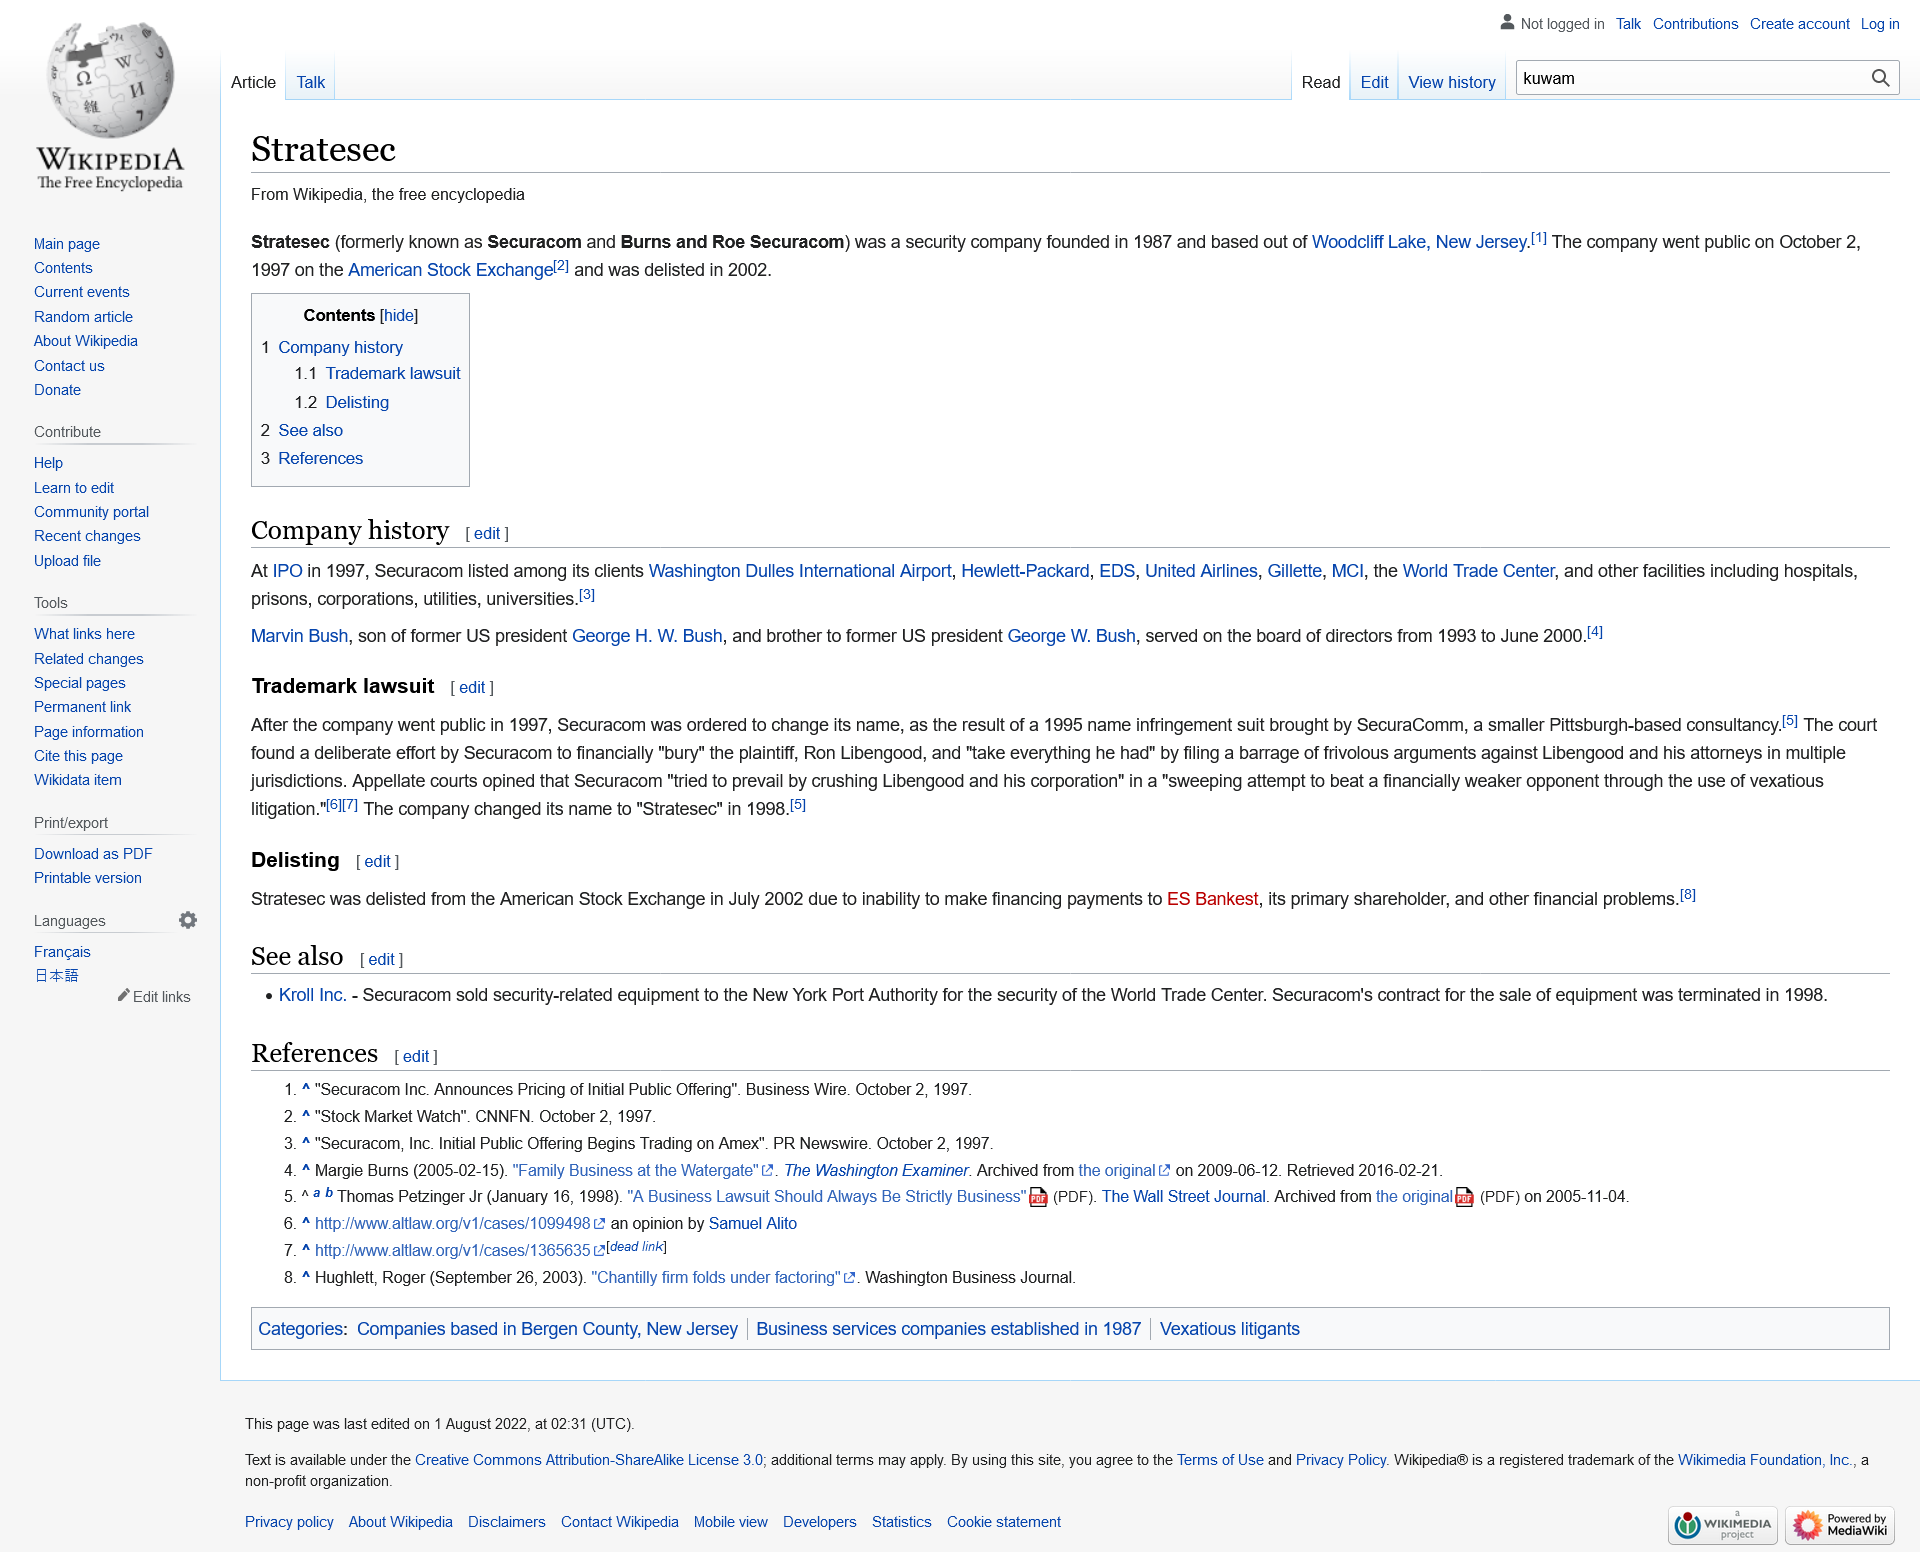
Task: Edit the Trademark lawsuit section
Action: 472,687
